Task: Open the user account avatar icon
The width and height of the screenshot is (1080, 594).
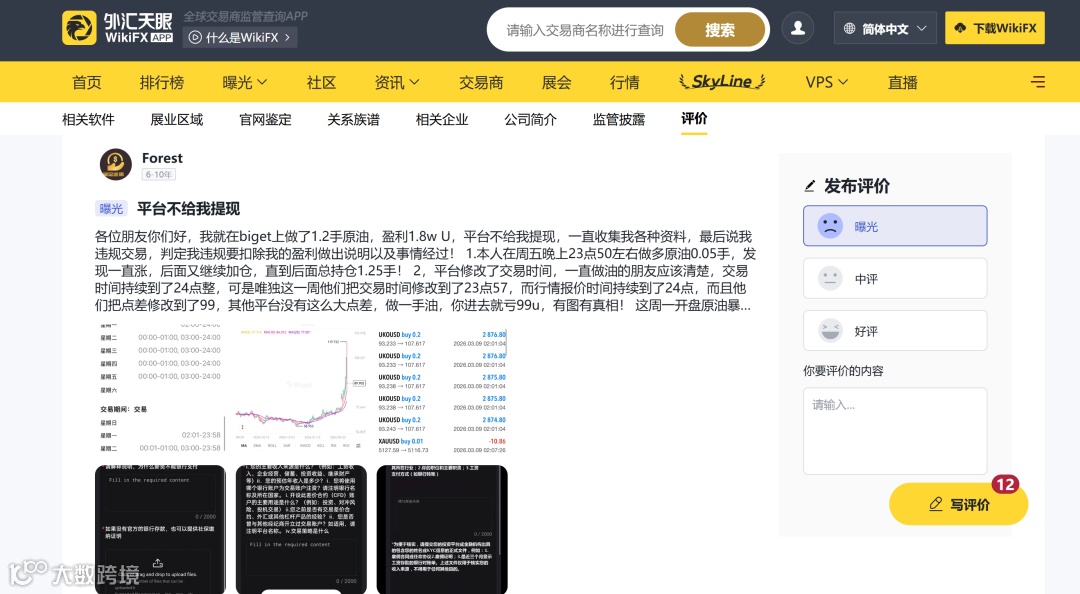Action: 798,28
